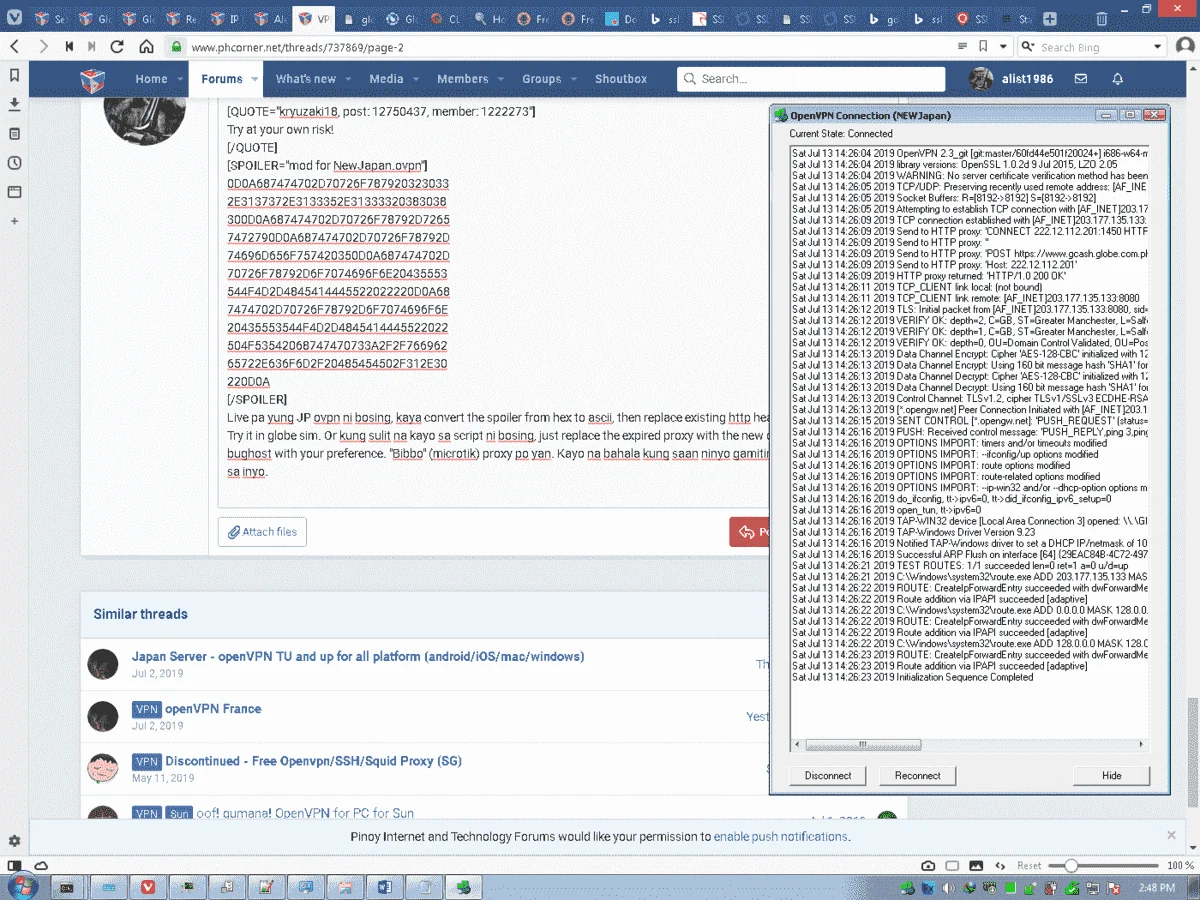Open the Media menu
Image resolution: width=1200 pixels, height=900 pixels.
386,79
